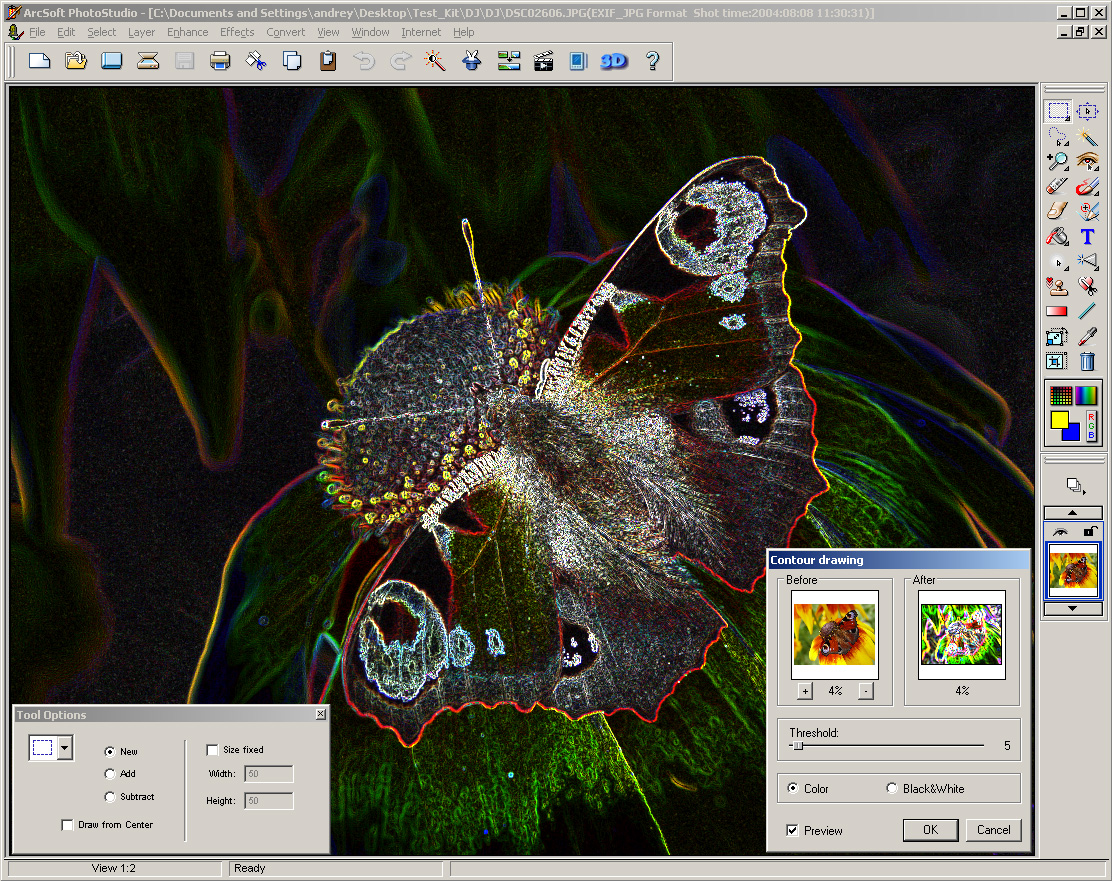Open the Enhance menu
Image resolution: width=1112 pixels, height=881 pixels.
point(187,32)
